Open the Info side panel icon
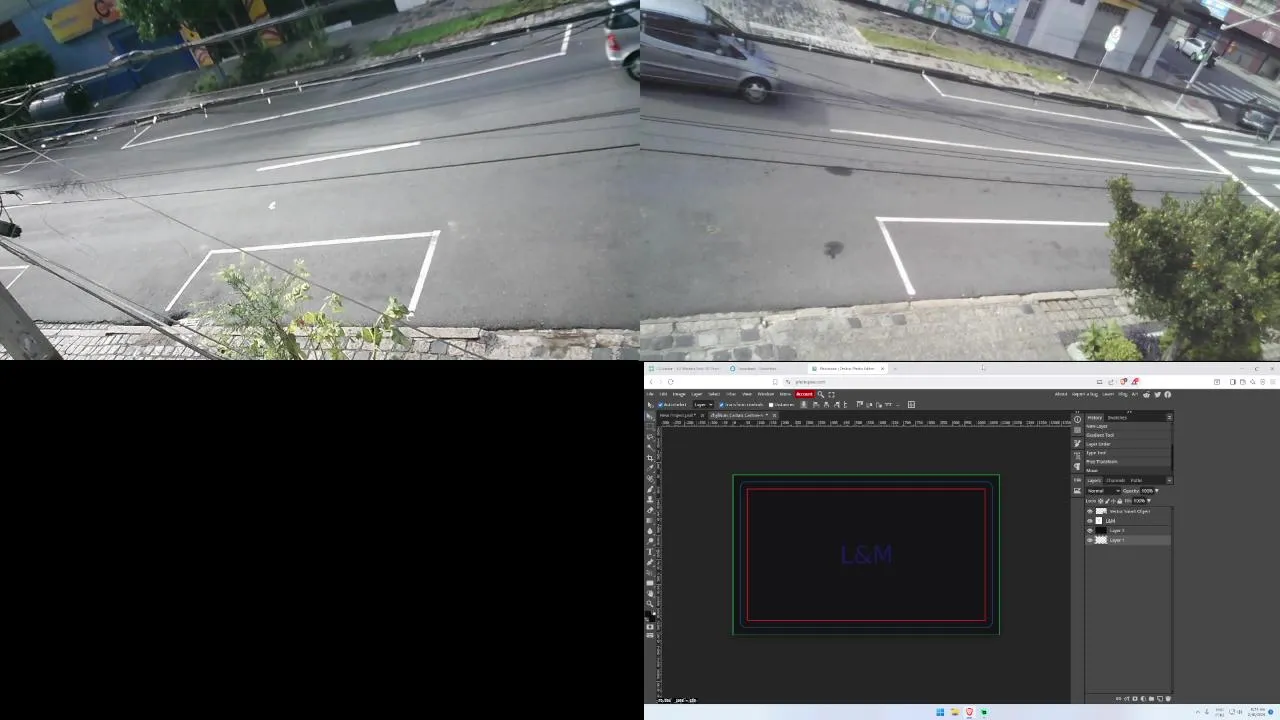Image resolution: width=1280 pixels, height=720 pixels. pos(1077,419)
